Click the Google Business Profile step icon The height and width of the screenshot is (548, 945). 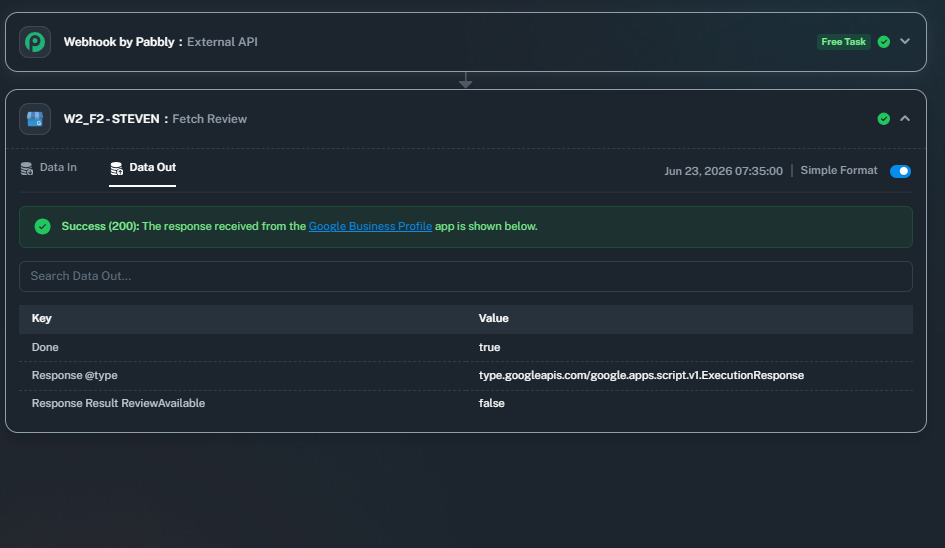35,119
